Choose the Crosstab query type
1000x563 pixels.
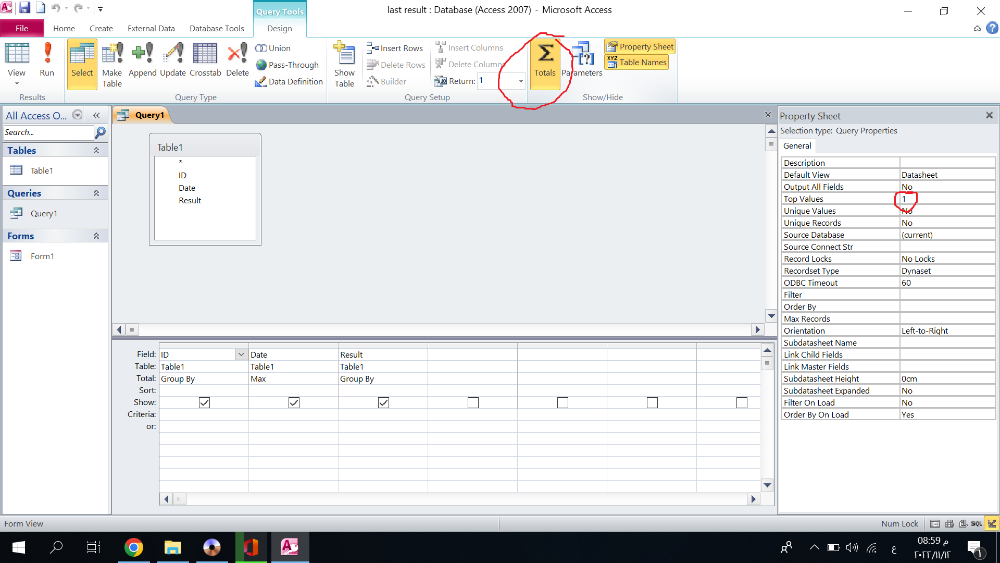205,60
